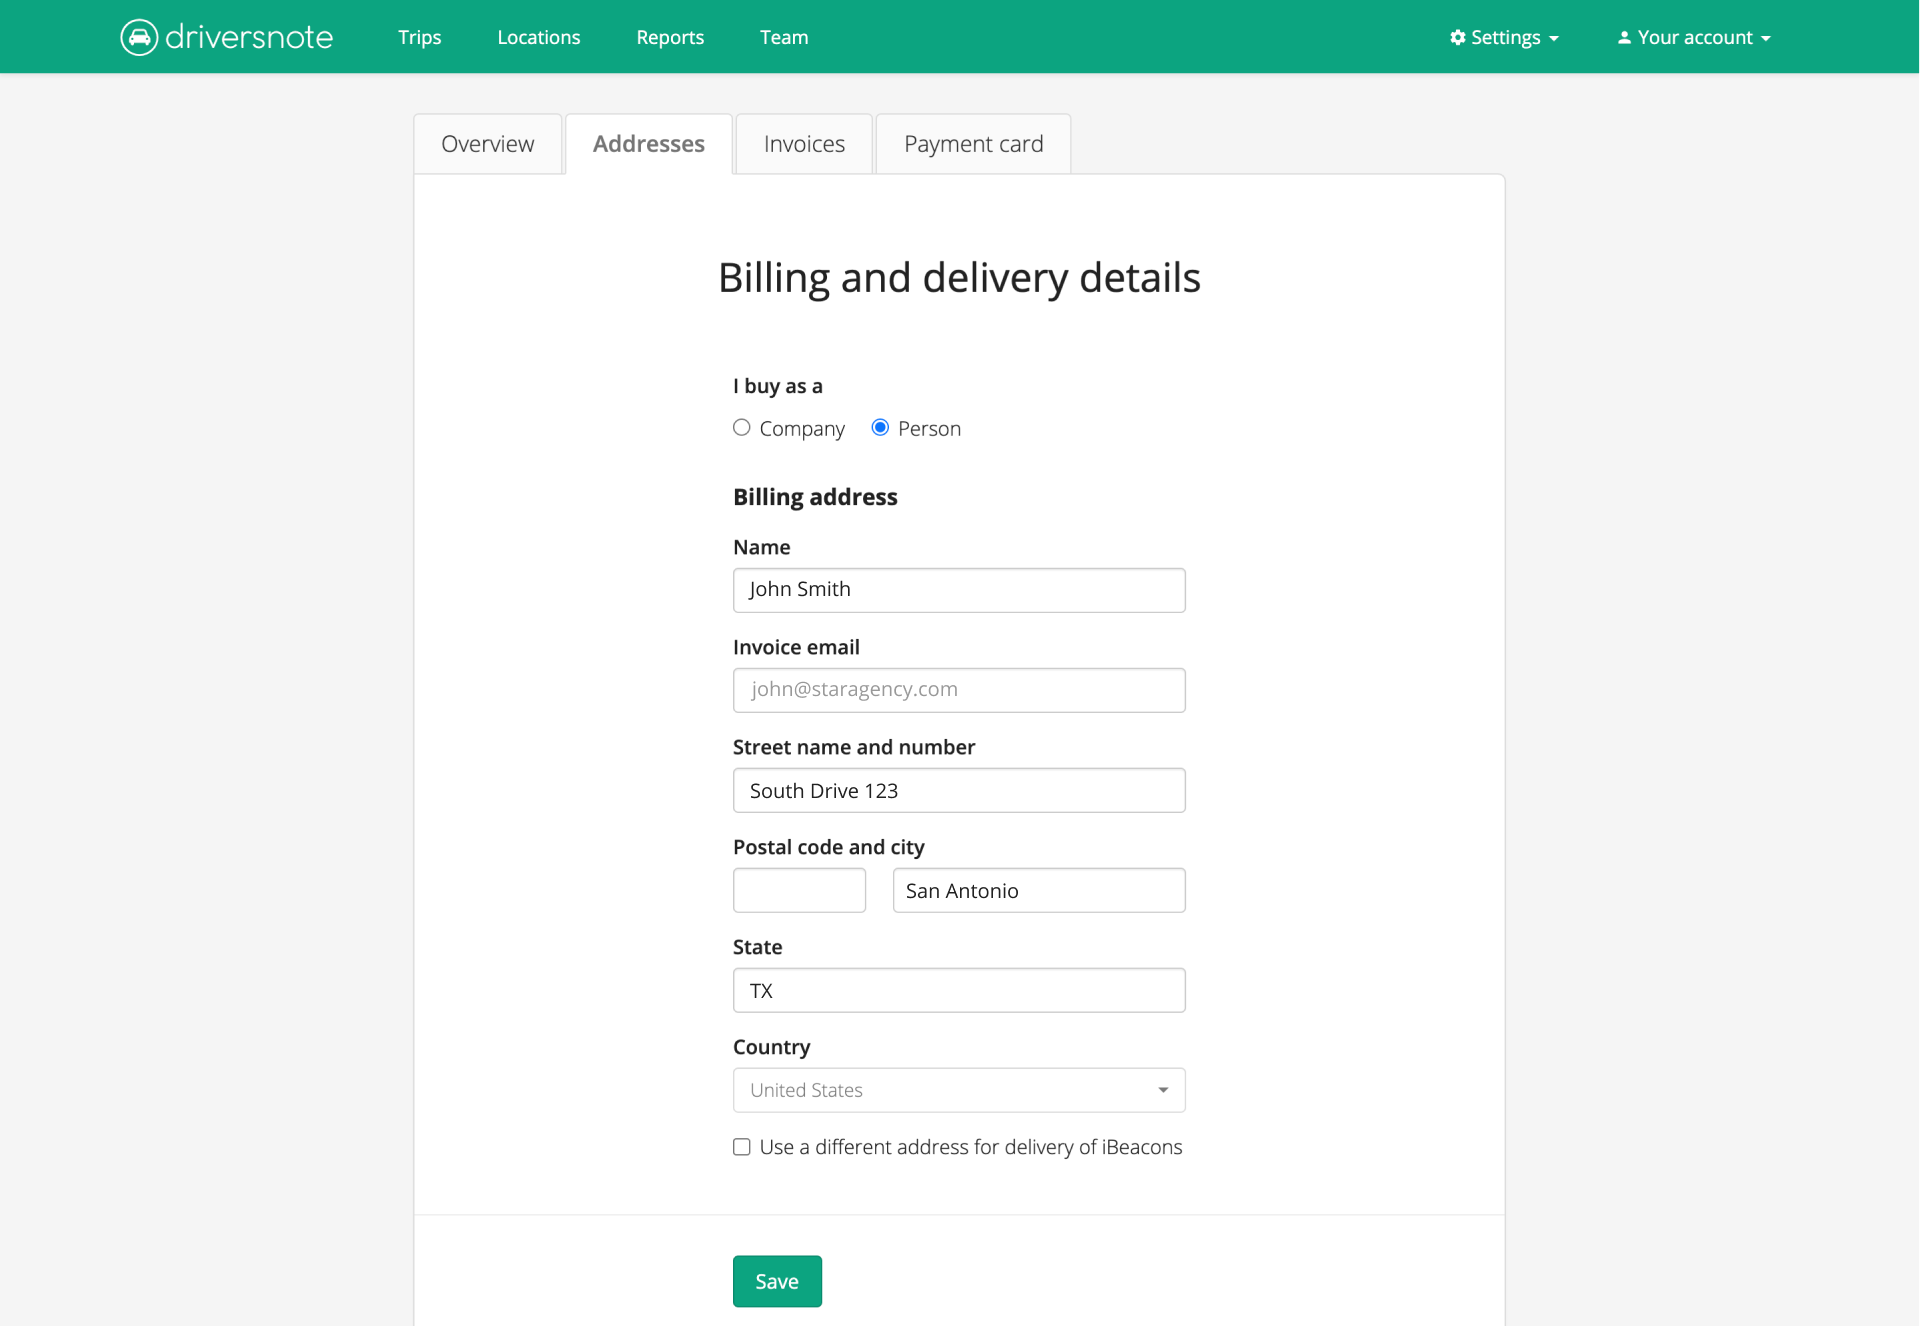Click the city field showing San Antonio
Screen dimensions: 1920x1326
[1039, 890]
